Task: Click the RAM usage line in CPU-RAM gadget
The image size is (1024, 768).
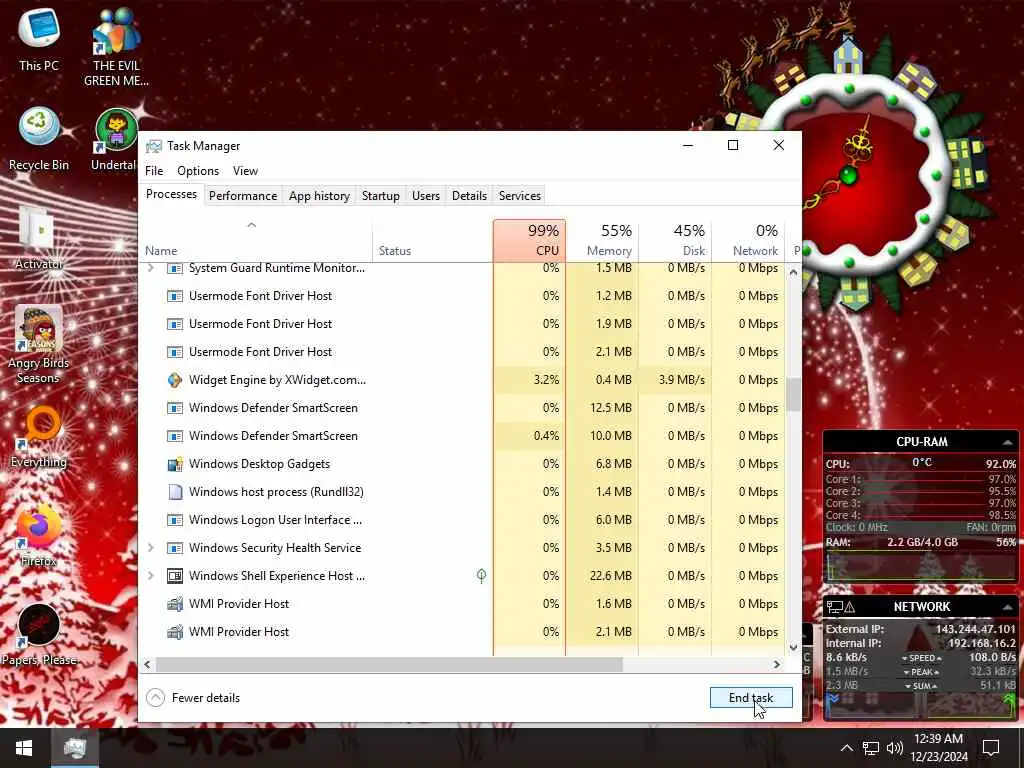Action: [x=921, y=542]
